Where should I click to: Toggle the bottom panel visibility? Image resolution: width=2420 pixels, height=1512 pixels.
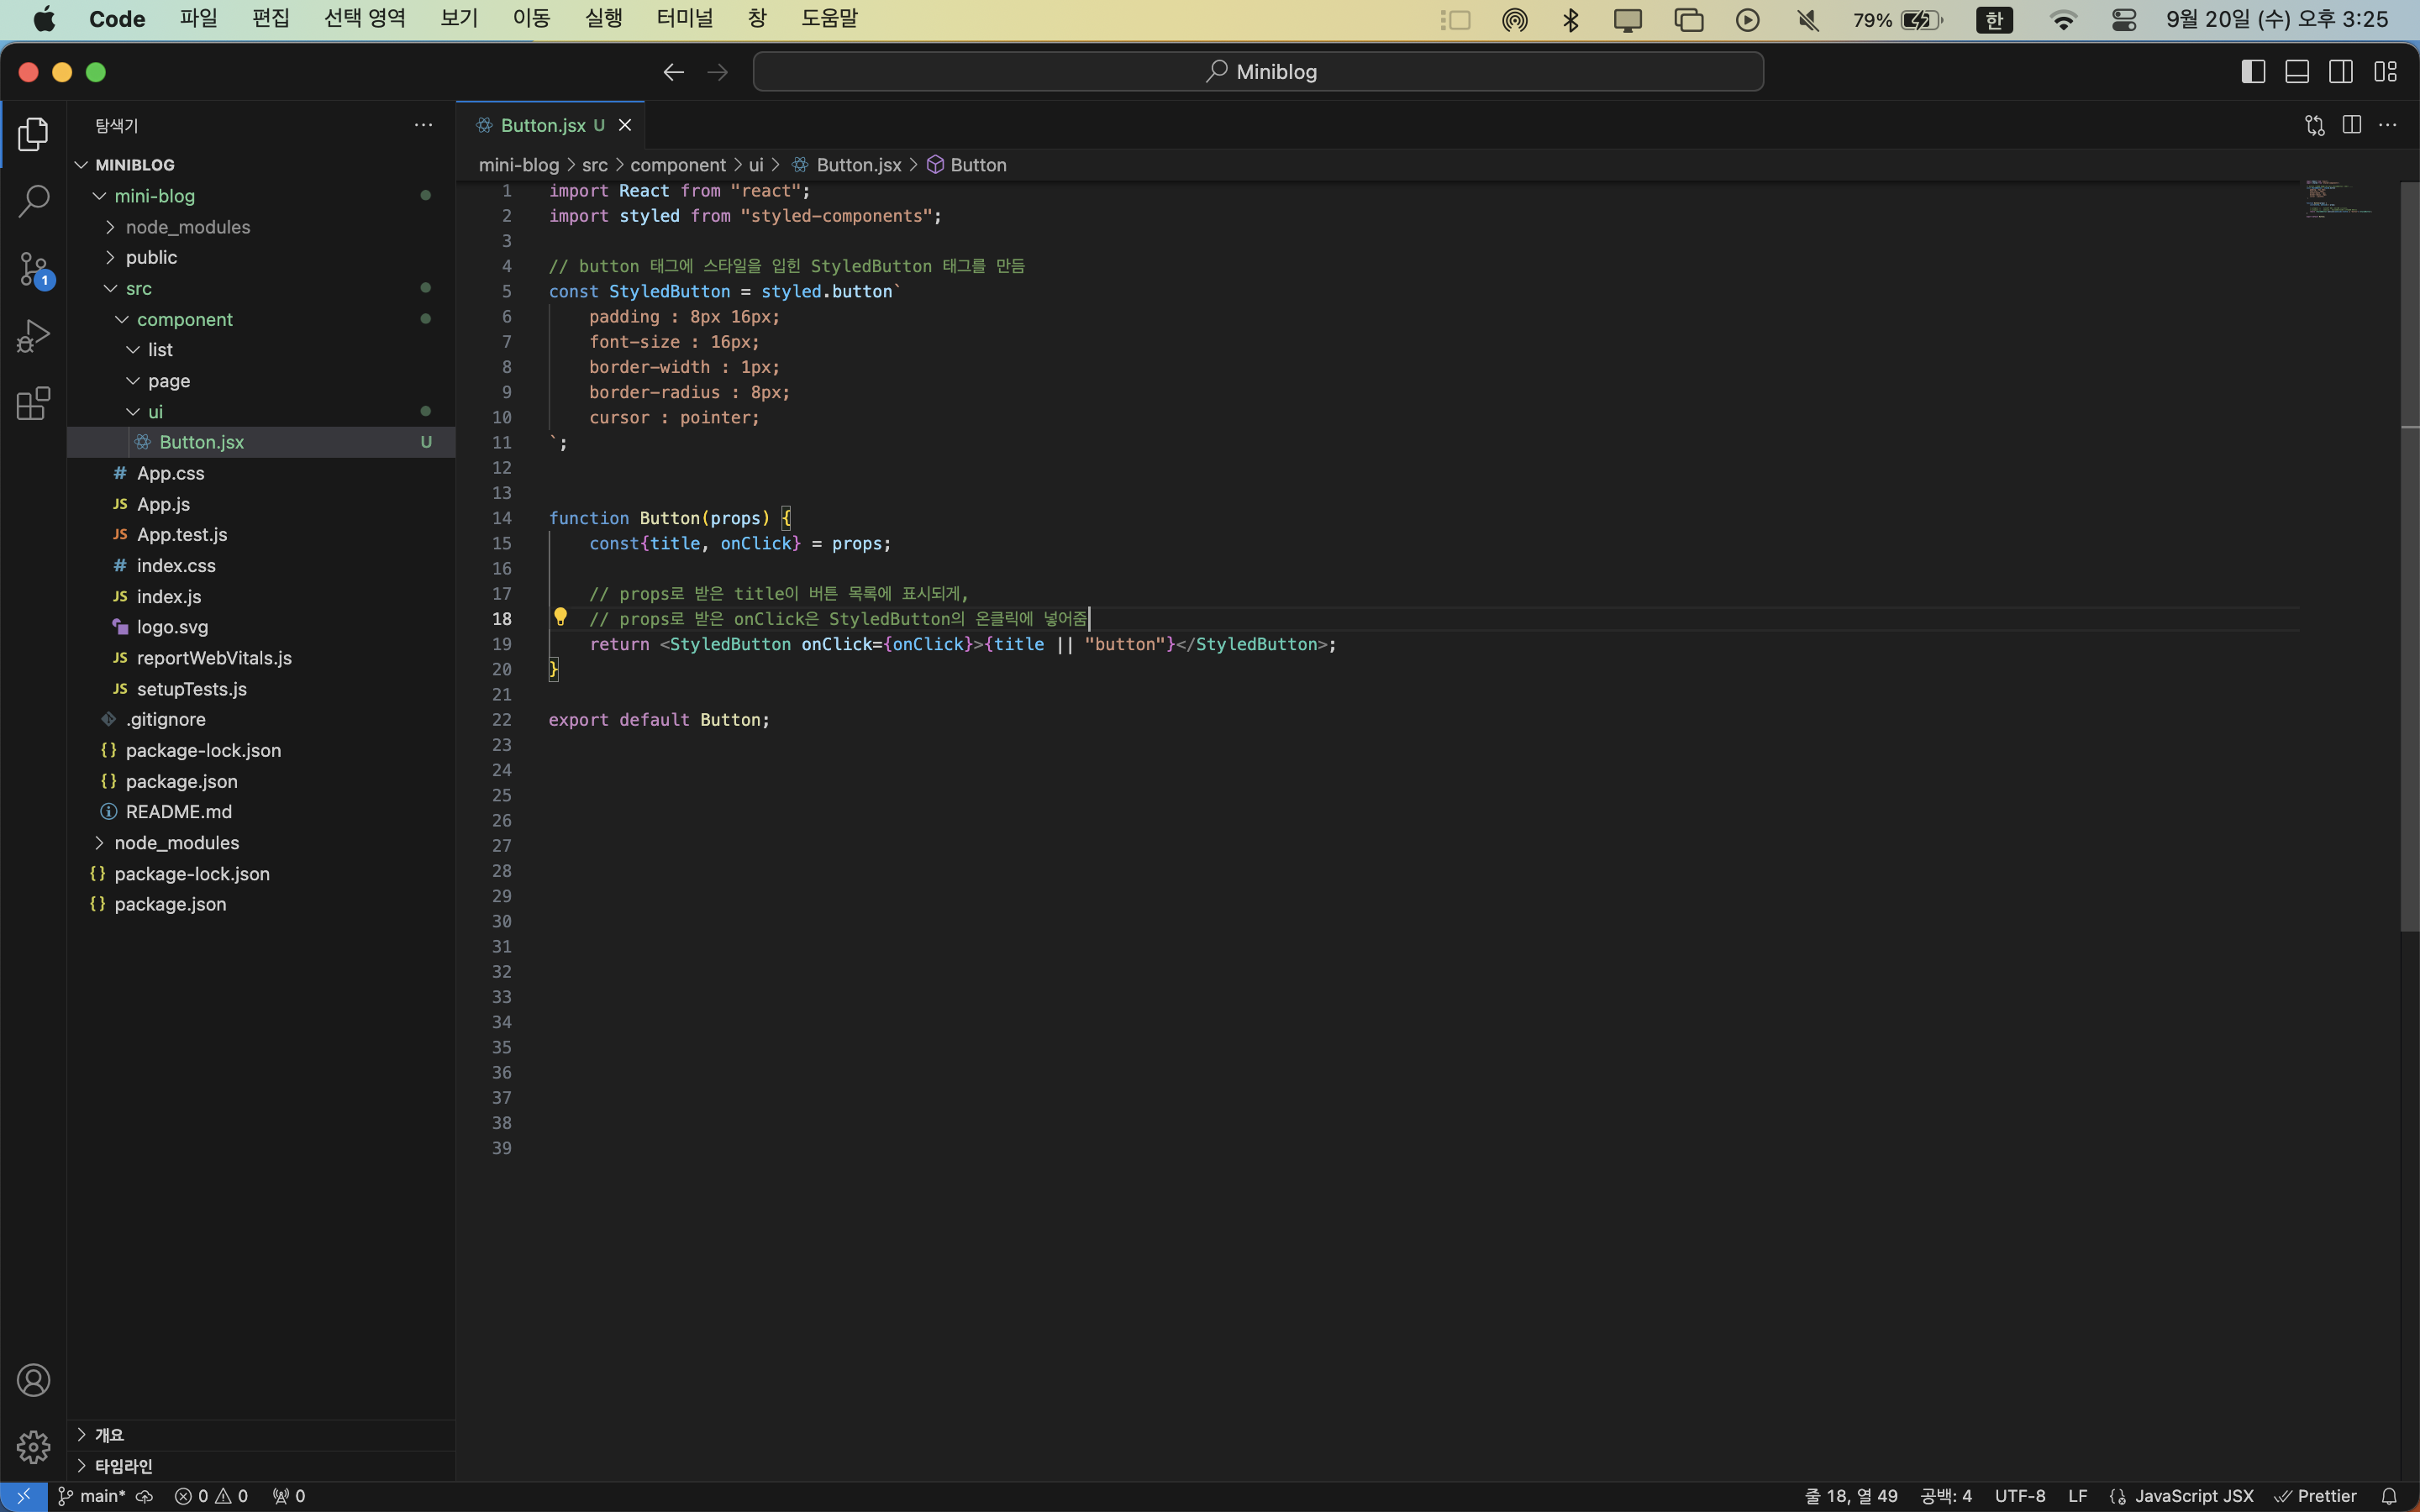[x=2297, y=72]
